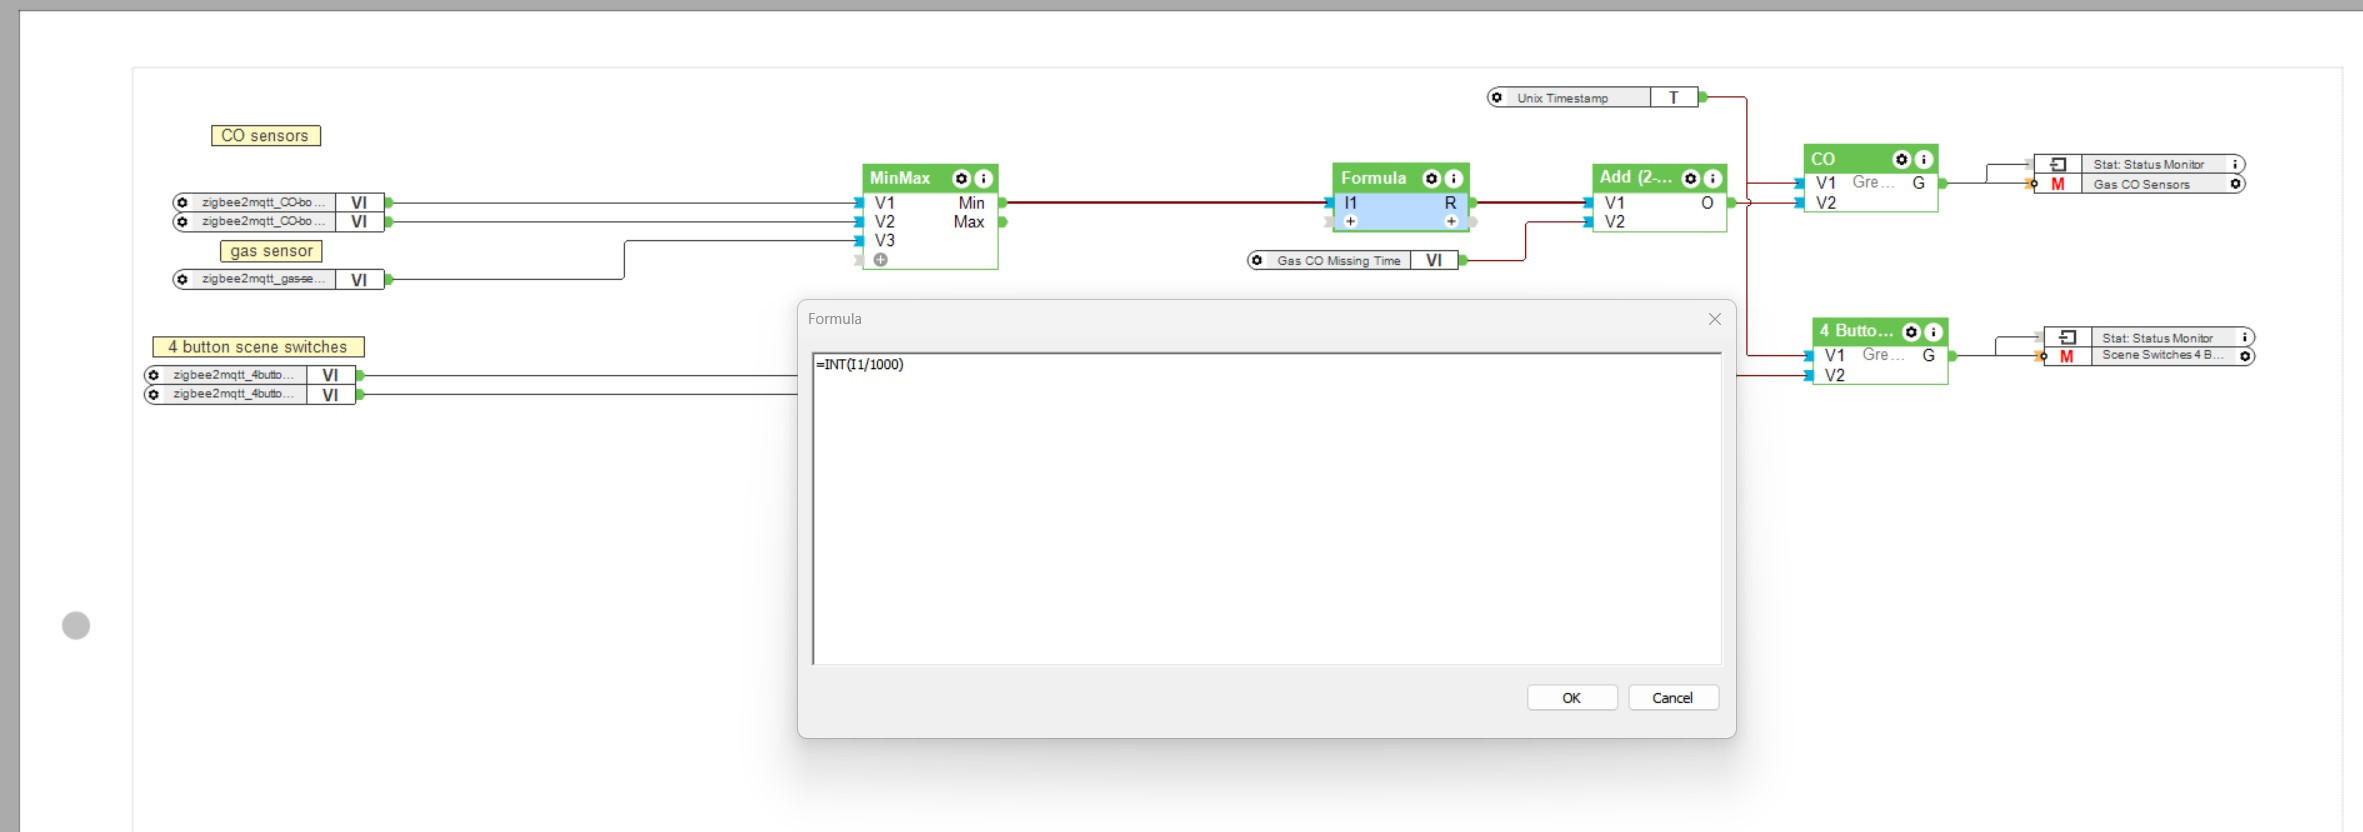The width and height of the screenshot is (2363, 832).
Task: Open settings gear on the CO block
Action: [x=1902, y=159]
